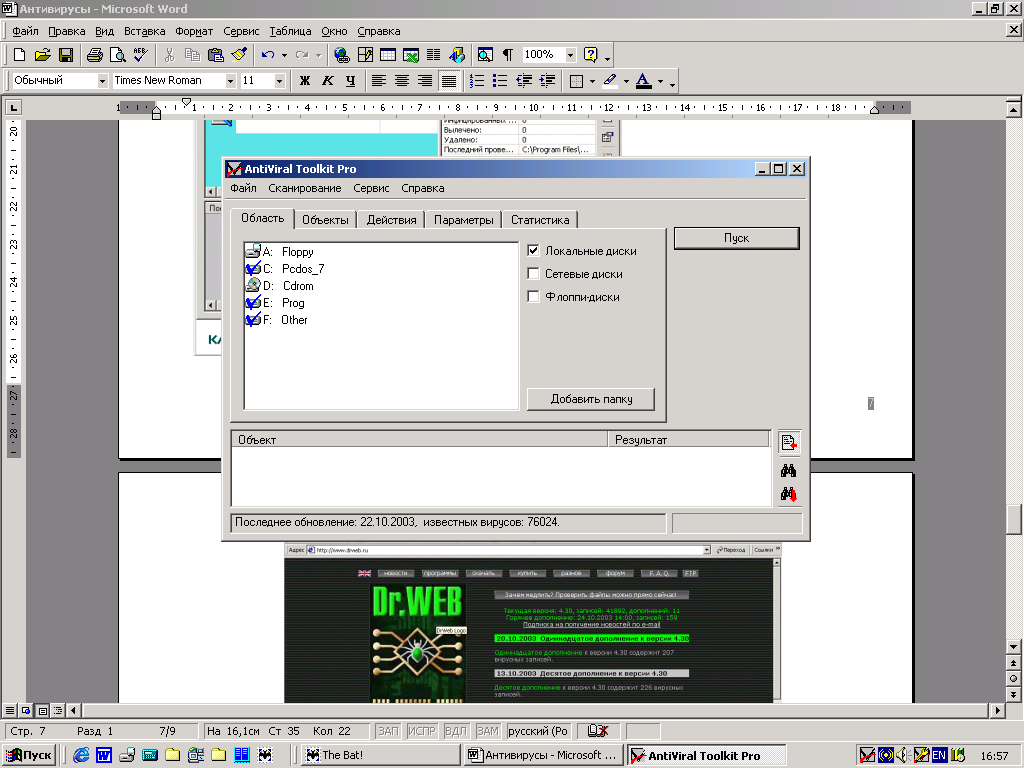Switch to the Объекты tab
This screenshot has width=1024, height=768.
[x=325, y=220]
